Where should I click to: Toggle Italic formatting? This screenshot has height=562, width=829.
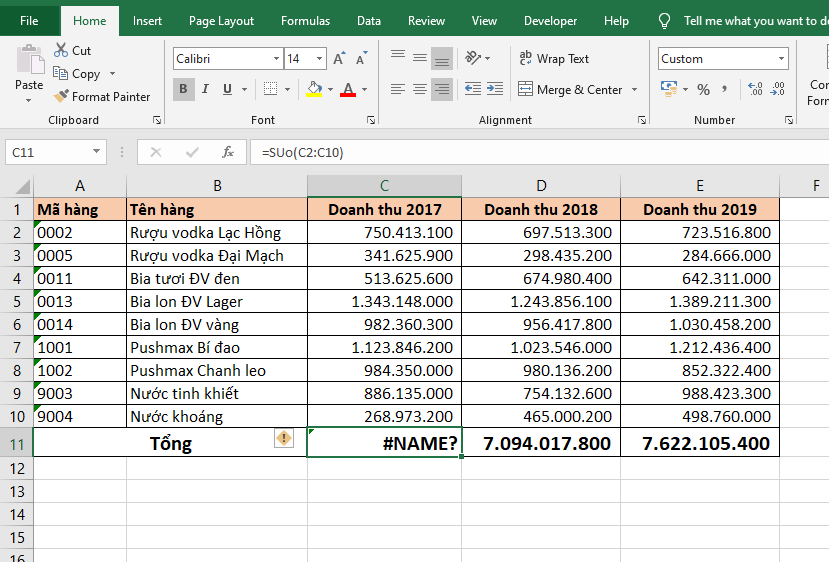(x=206, y=90)
